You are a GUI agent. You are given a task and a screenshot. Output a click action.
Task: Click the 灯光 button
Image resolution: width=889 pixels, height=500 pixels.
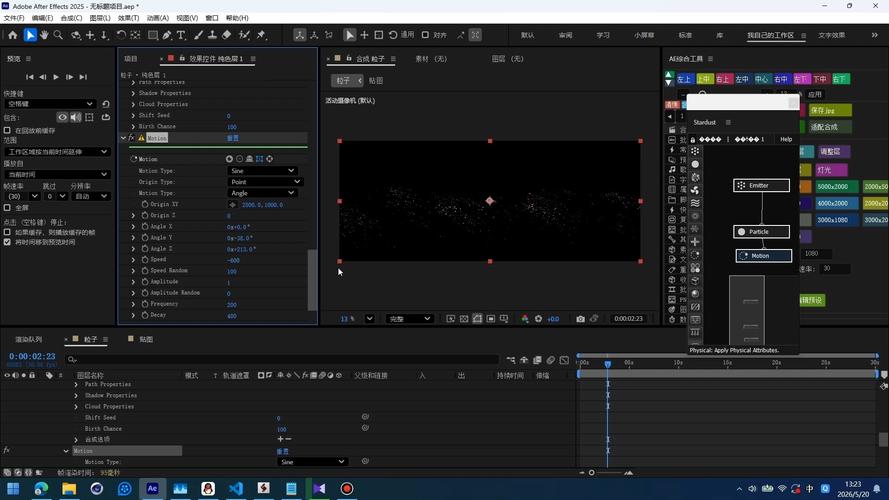[831, 170]
